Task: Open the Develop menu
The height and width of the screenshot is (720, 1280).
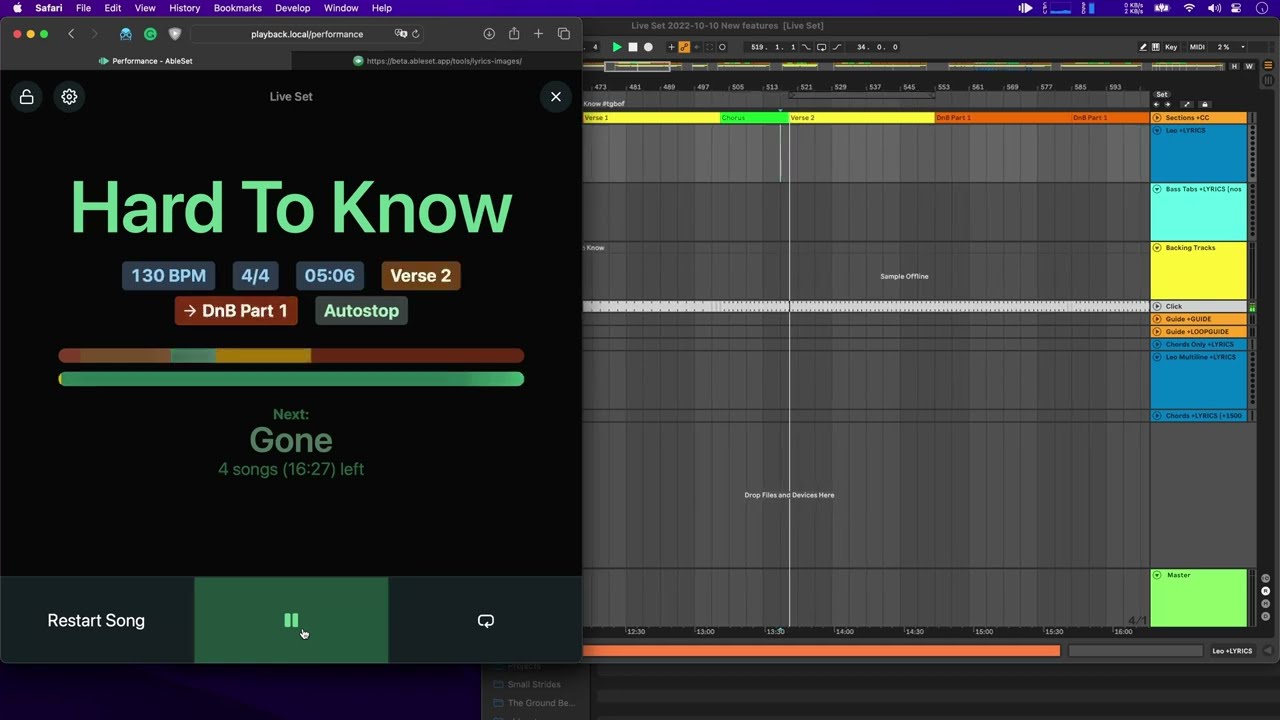Action: click(293, 8)
